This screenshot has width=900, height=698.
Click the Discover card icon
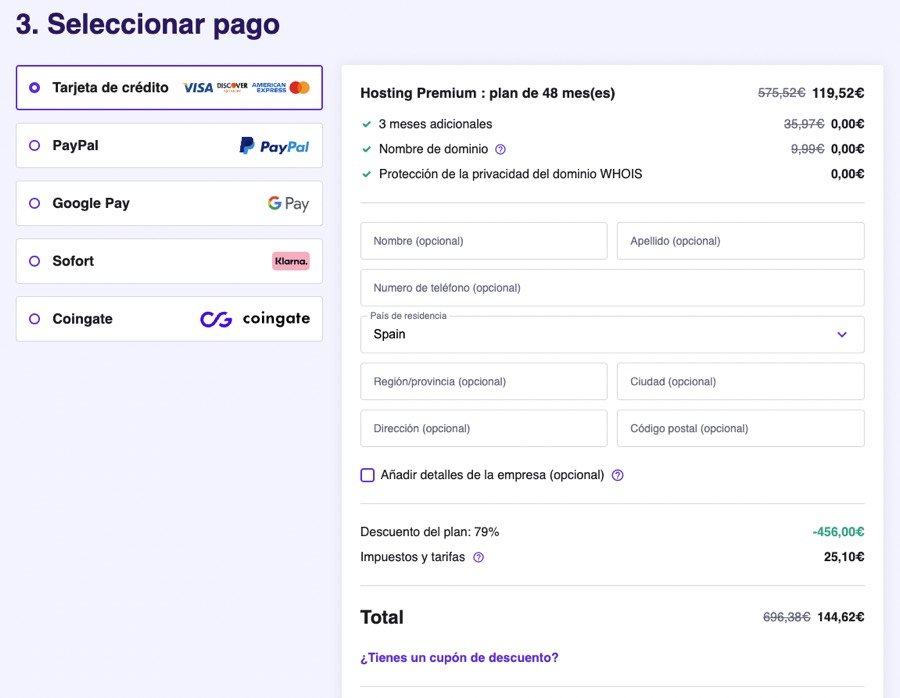231,87
